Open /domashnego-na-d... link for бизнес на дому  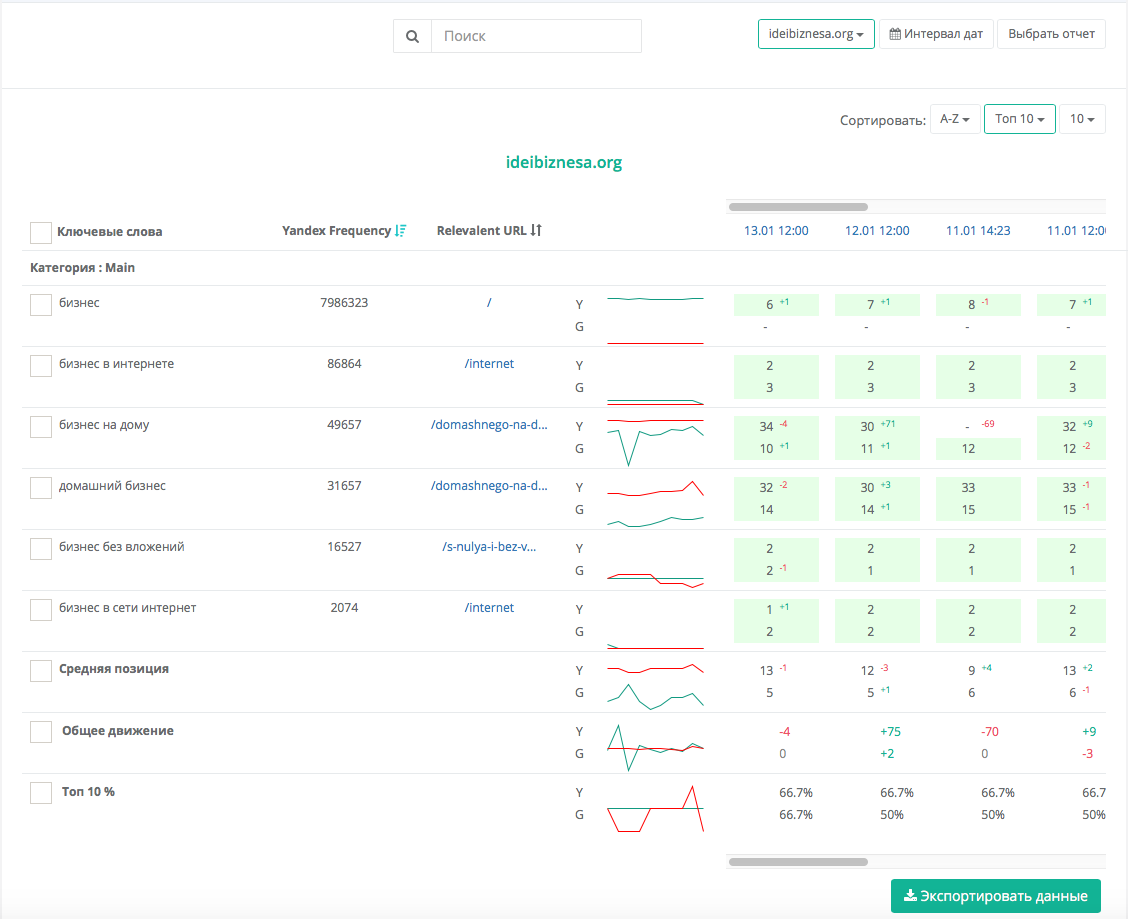(489, 425)
